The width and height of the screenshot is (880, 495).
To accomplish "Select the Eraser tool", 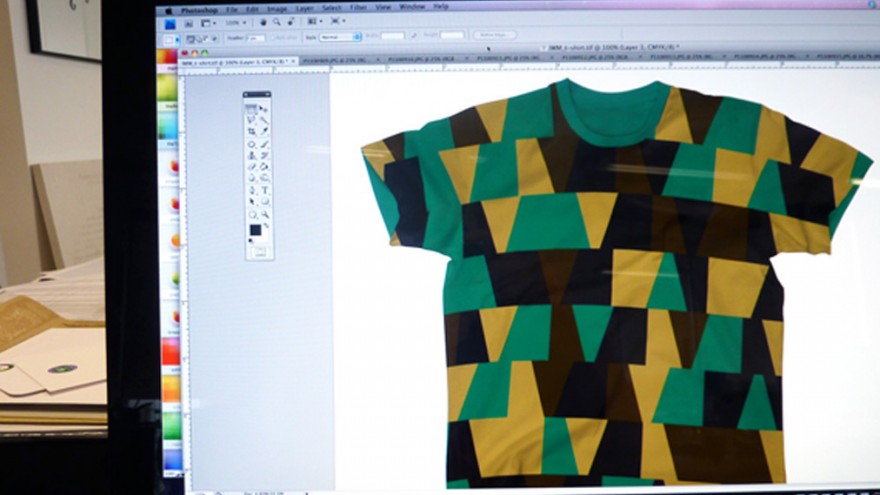I will click(x=251, y=167).
